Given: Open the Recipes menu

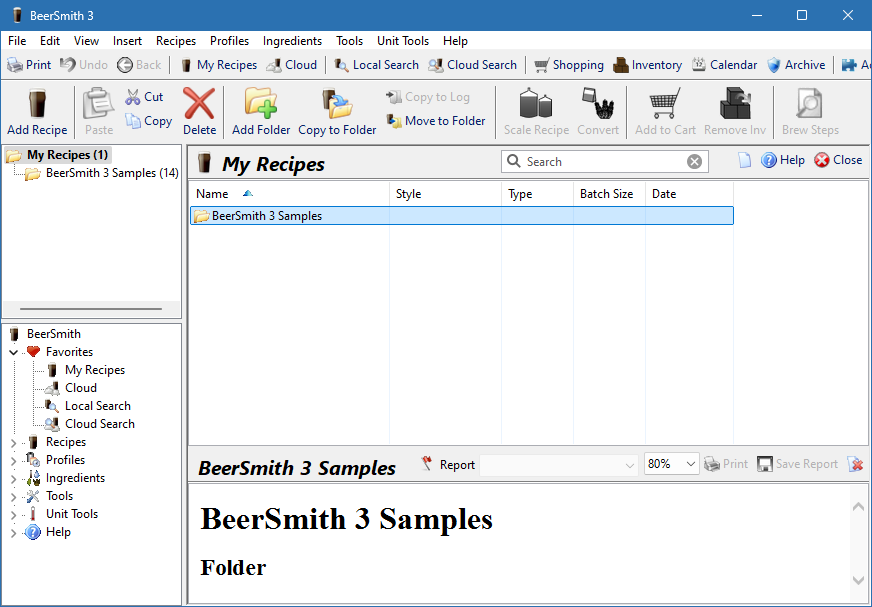Looking at the screenshot, I should pyautogui.click(x=176, y=41).
